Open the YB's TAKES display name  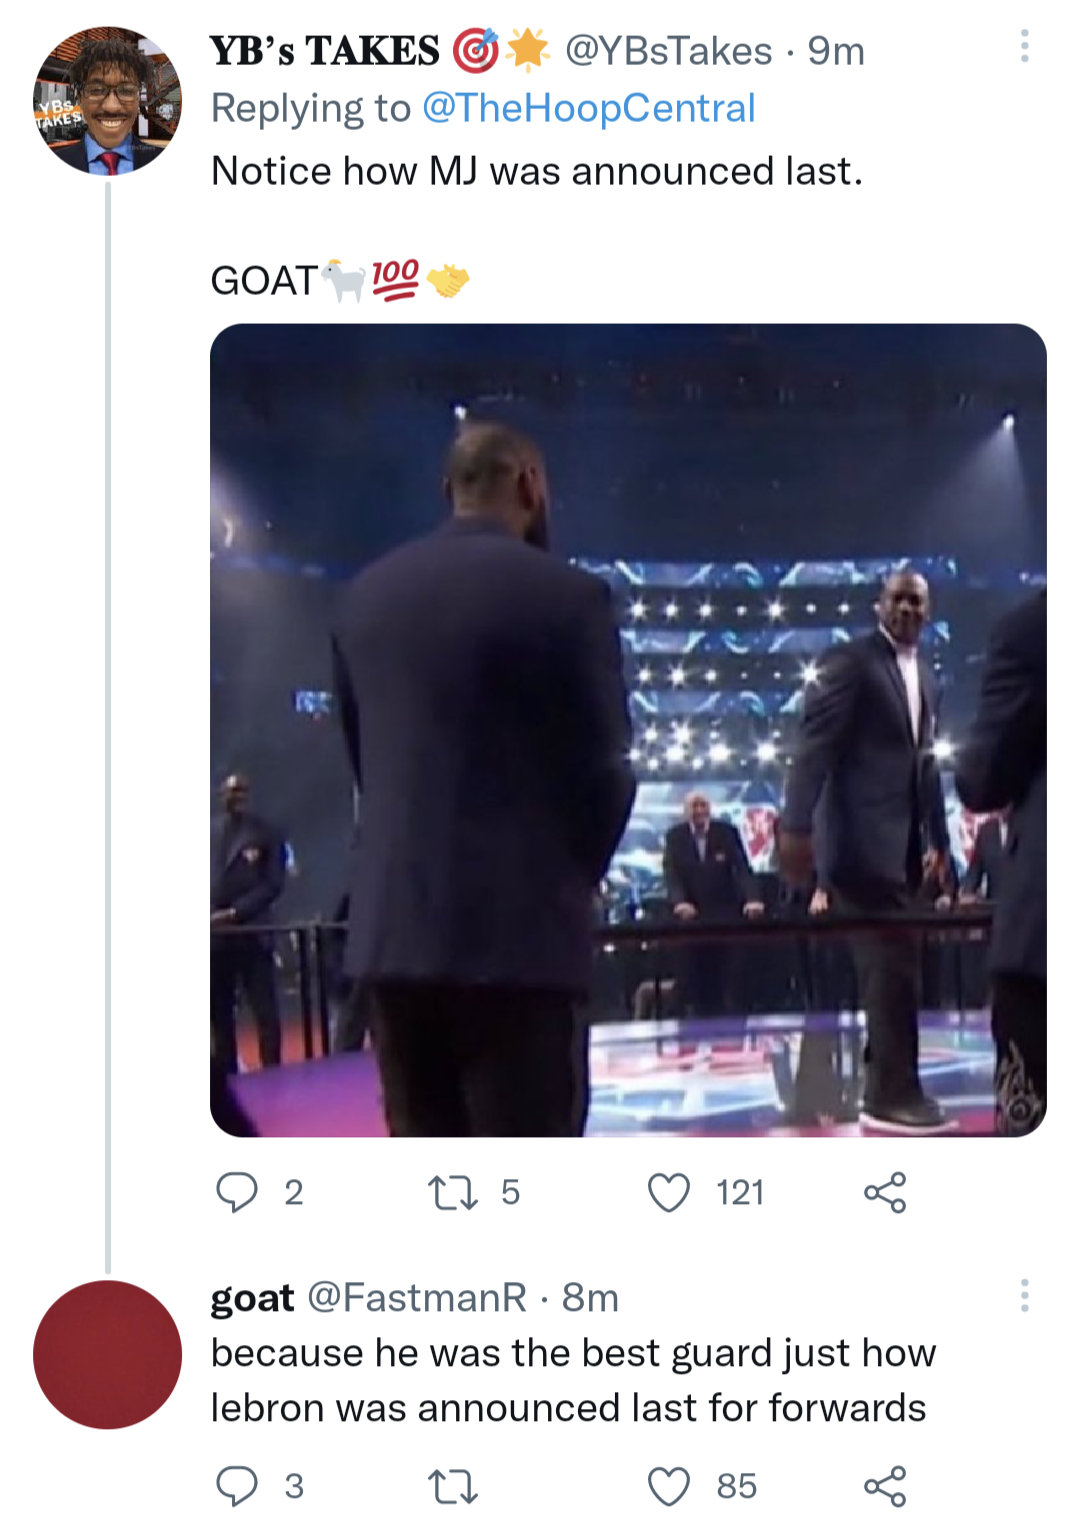[325, 51]
